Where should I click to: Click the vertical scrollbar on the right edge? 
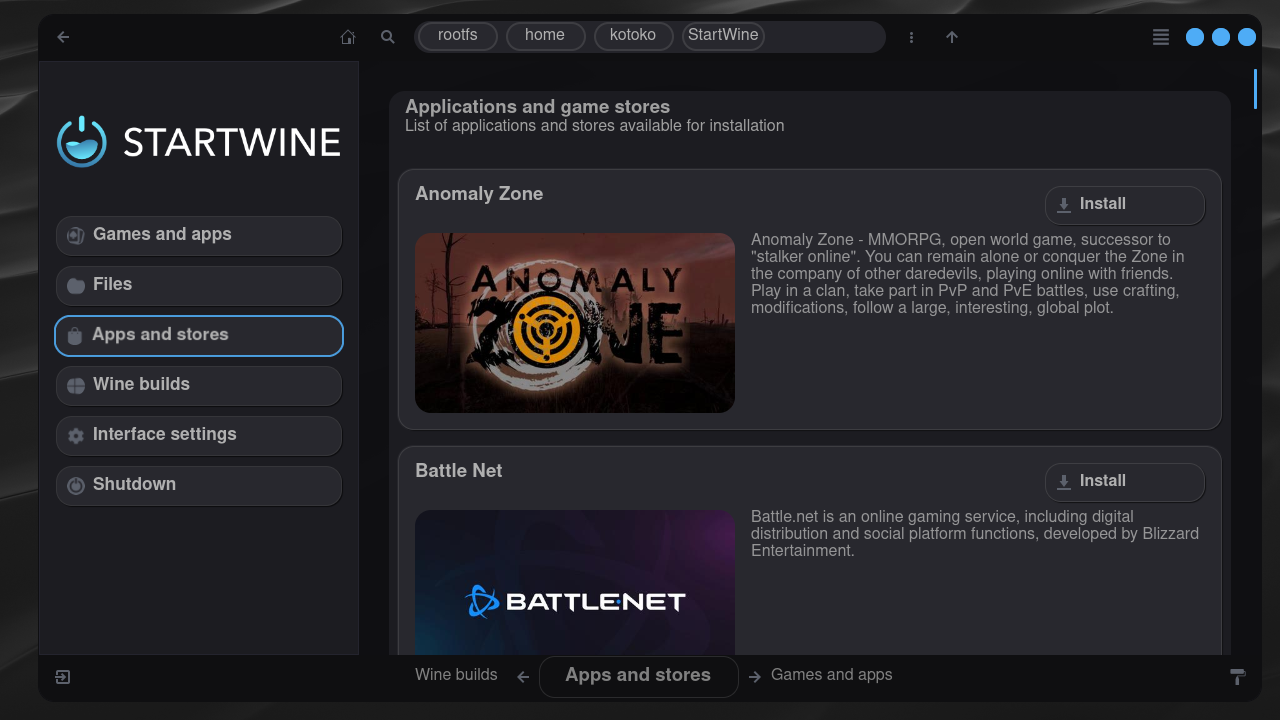(x=1255, y=88)
